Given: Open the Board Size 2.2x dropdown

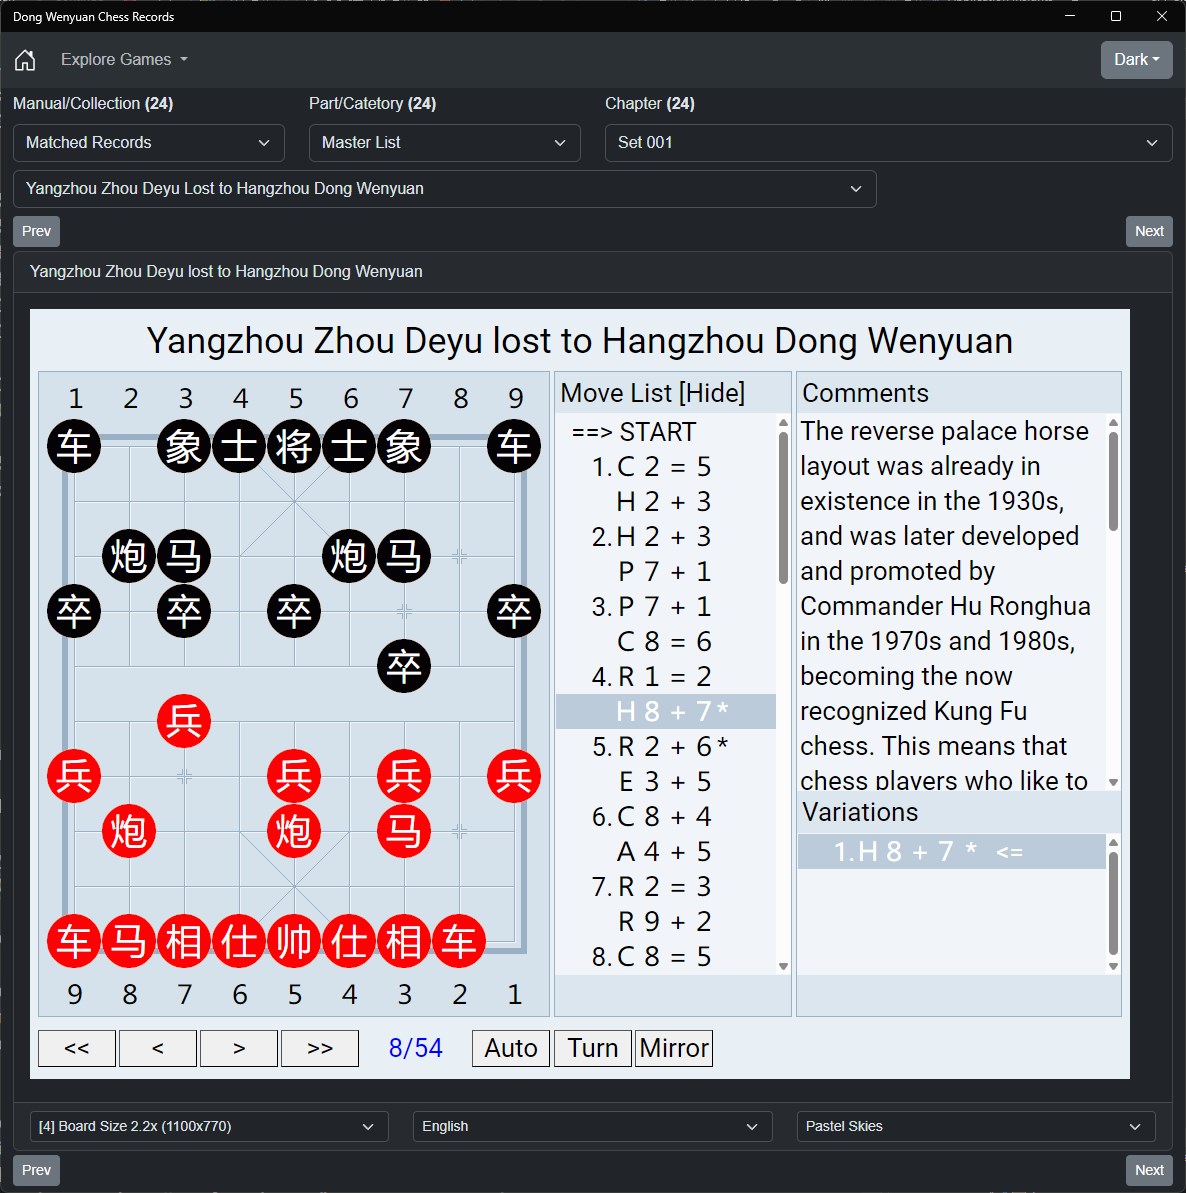Looking at the screenshot, I should (x=209, y=1127).
